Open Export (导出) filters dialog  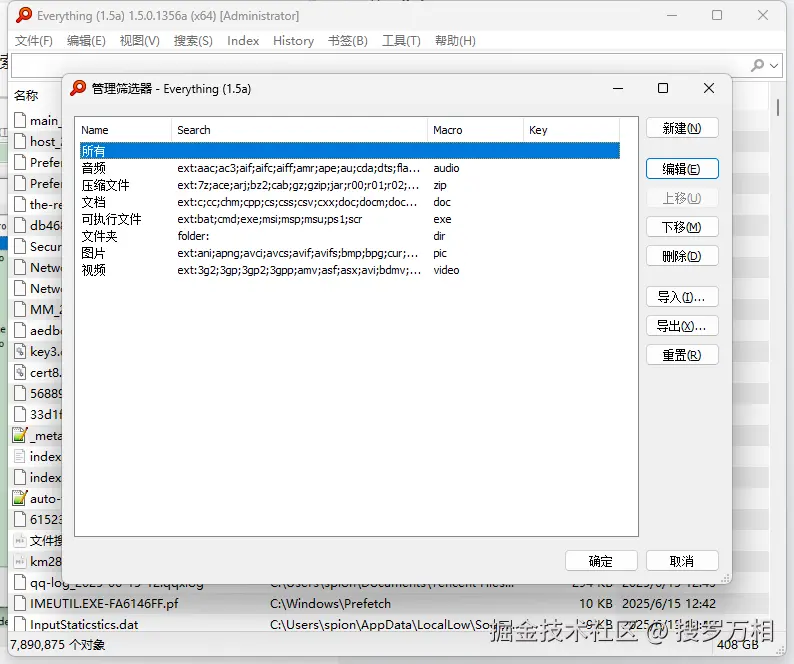point(682,326)
